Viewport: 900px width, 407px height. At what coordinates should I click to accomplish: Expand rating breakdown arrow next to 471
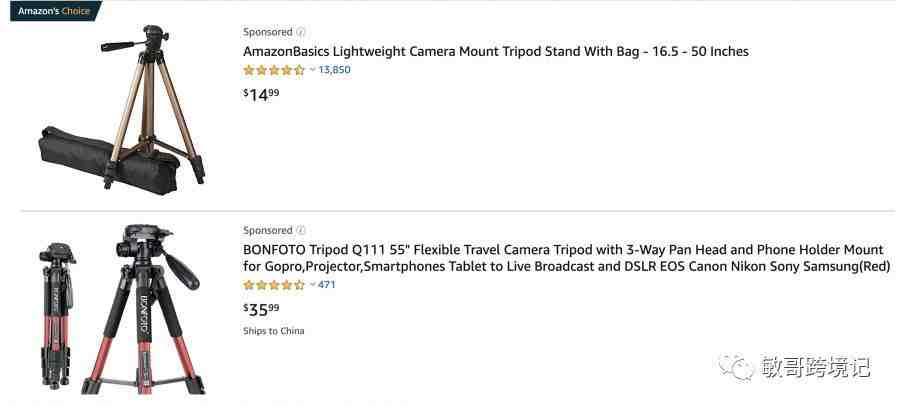[x=312, y=284]
